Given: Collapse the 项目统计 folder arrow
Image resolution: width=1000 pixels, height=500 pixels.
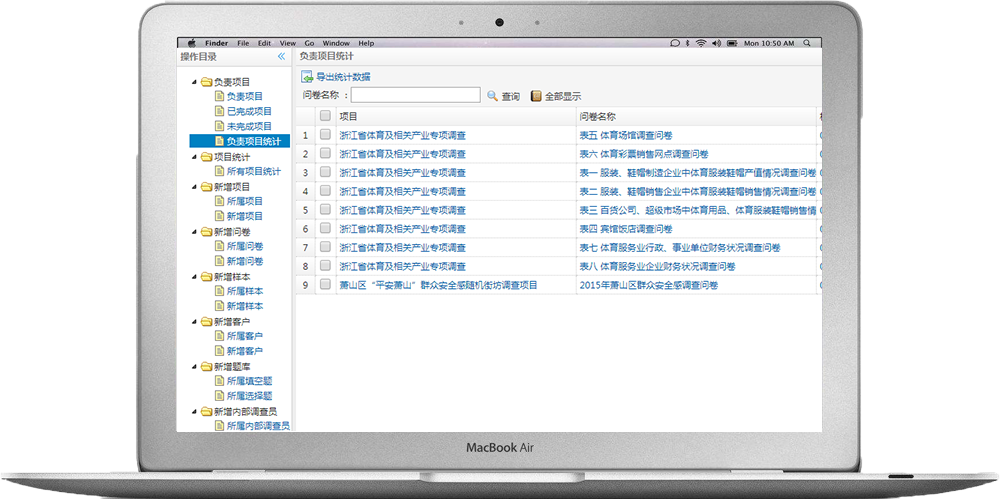Looking at the screenshot, I should (194, 157).
